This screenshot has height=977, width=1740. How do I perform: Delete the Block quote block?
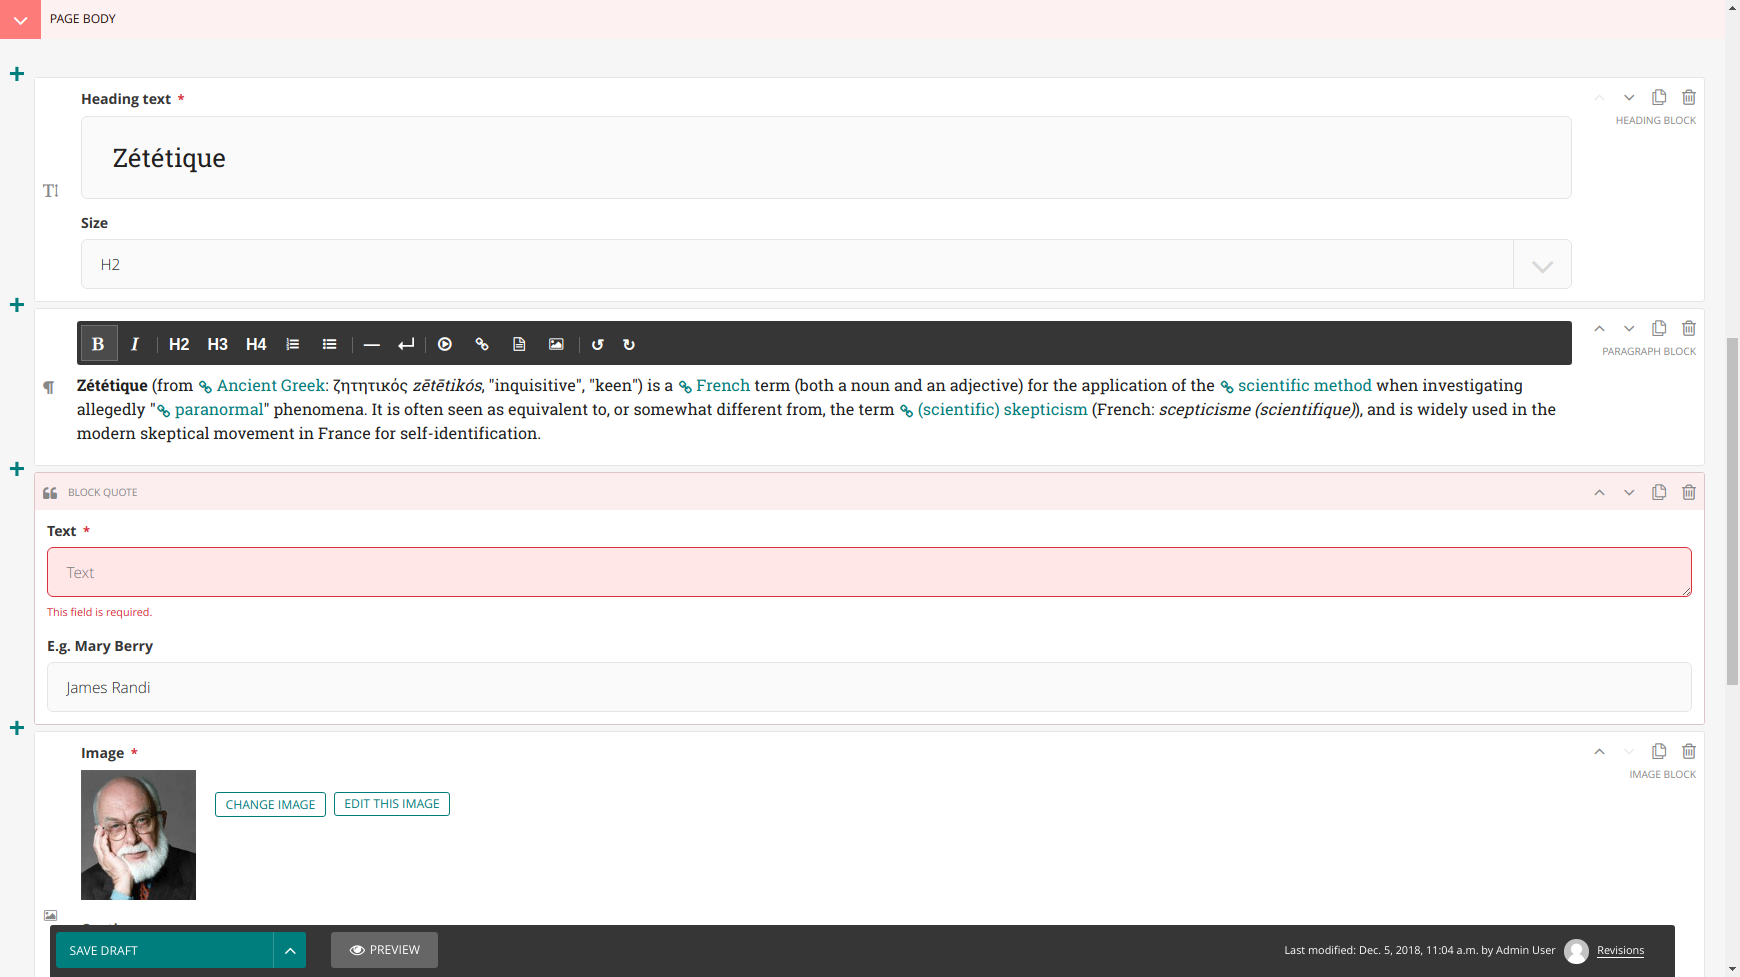1690,492
